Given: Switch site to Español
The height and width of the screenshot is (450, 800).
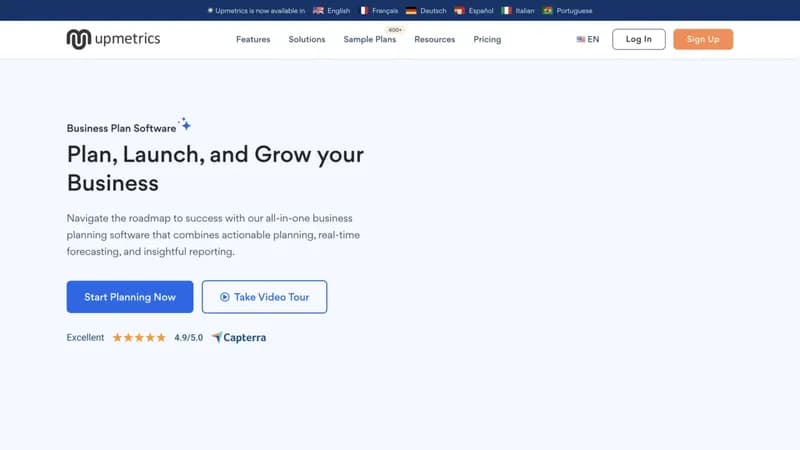Looking at the screenshot, I should tap(481, 11).
